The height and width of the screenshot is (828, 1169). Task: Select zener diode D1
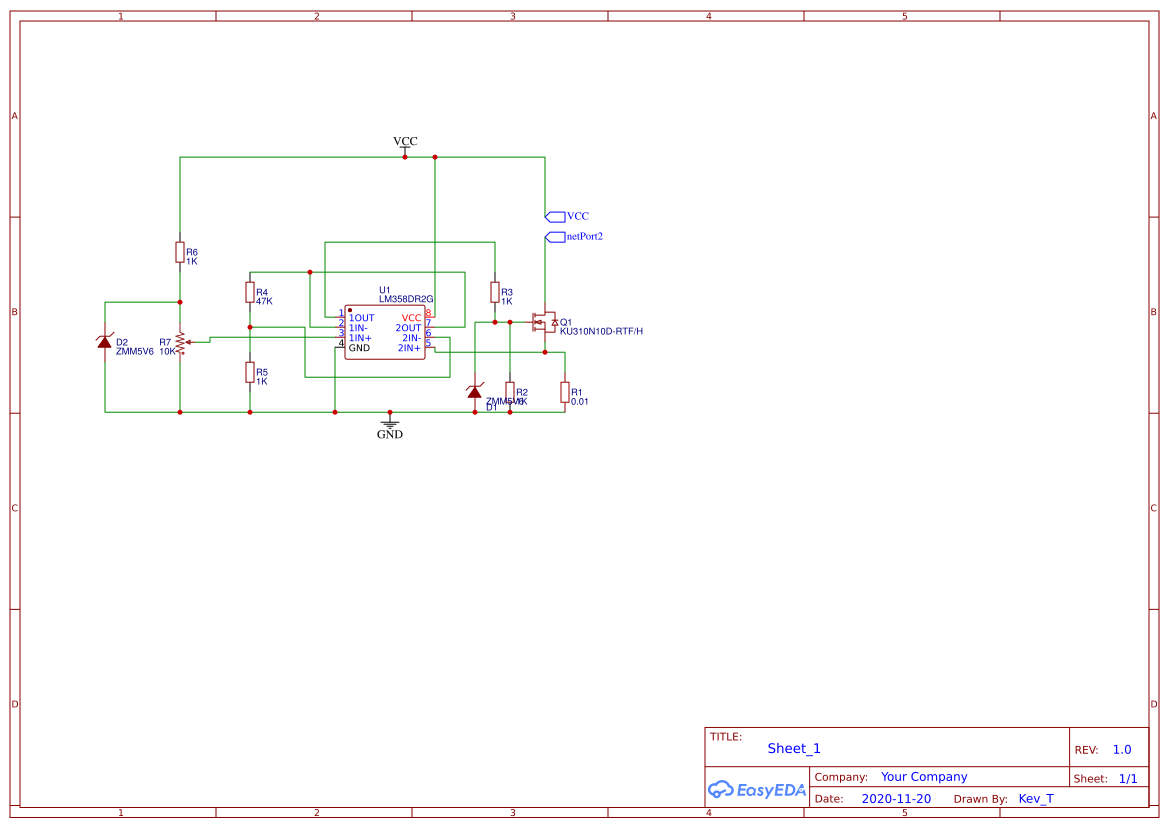tap(475, 392)
